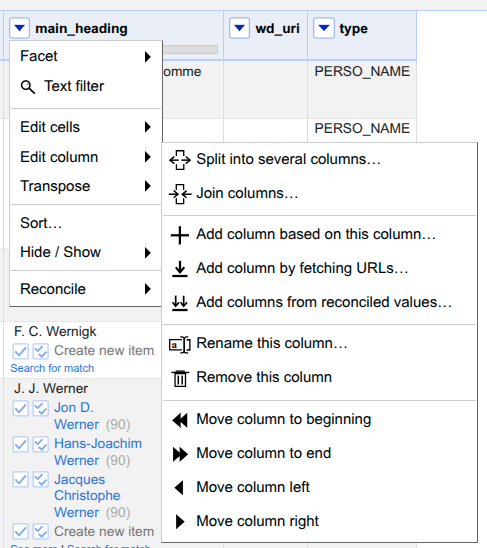Check double-check create new item for F. C. Wernigk
Screen dimensions: 487x548
tap(41, 351)
